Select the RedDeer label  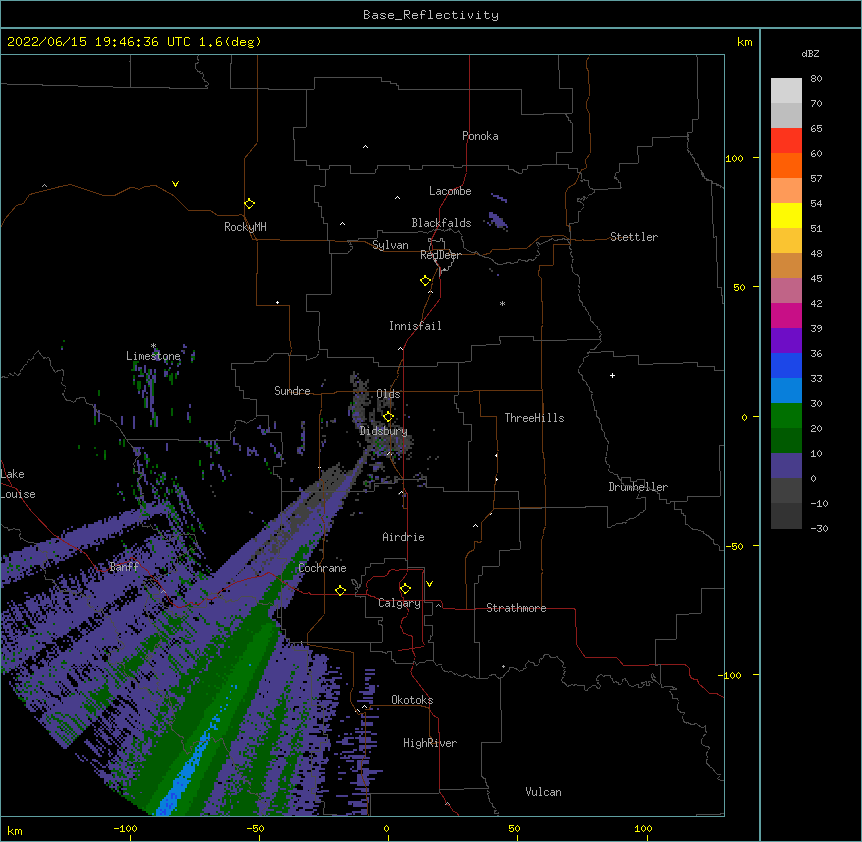click(440, 255)
